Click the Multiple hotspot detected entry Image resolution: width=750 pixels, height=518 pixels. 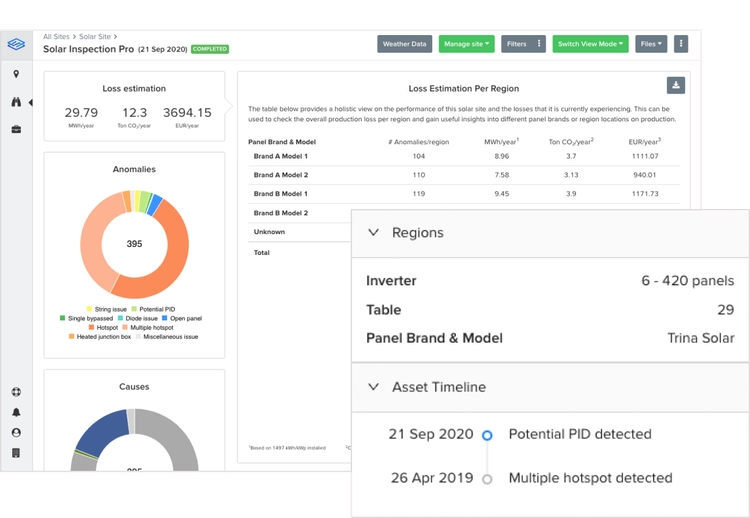tap(590, 478)
